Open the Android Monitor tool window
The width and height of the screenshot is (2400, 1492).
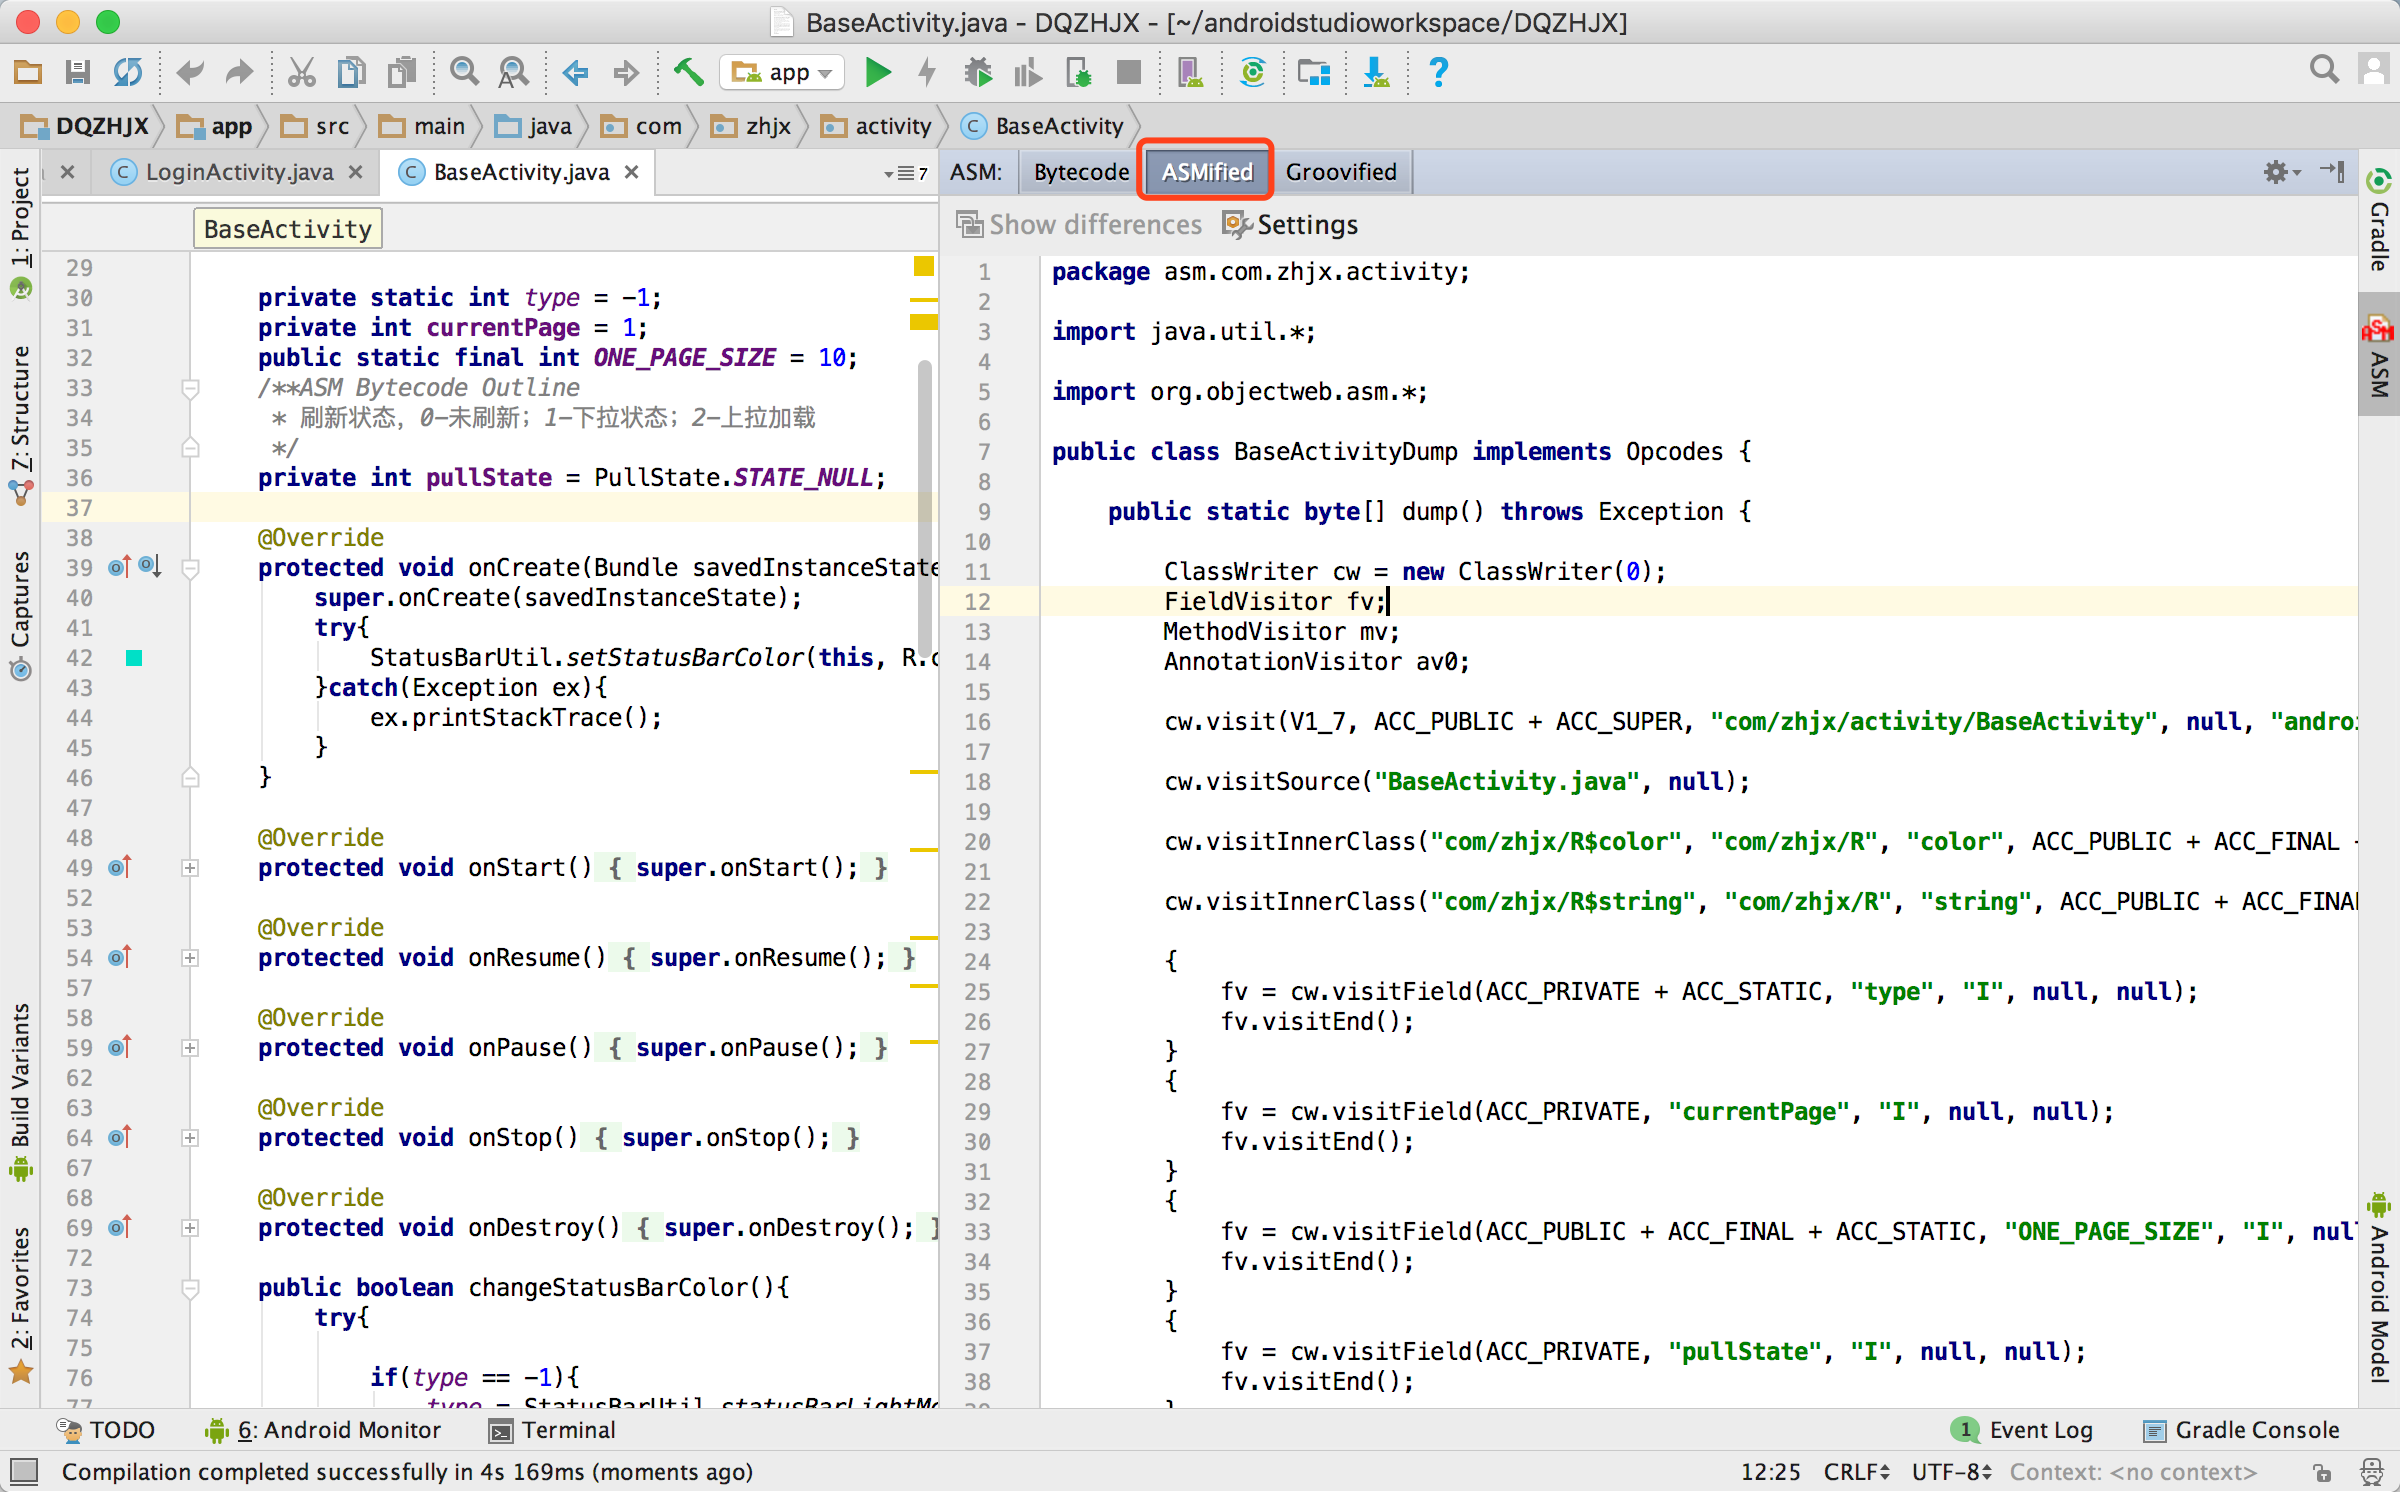click(322, 1430)
